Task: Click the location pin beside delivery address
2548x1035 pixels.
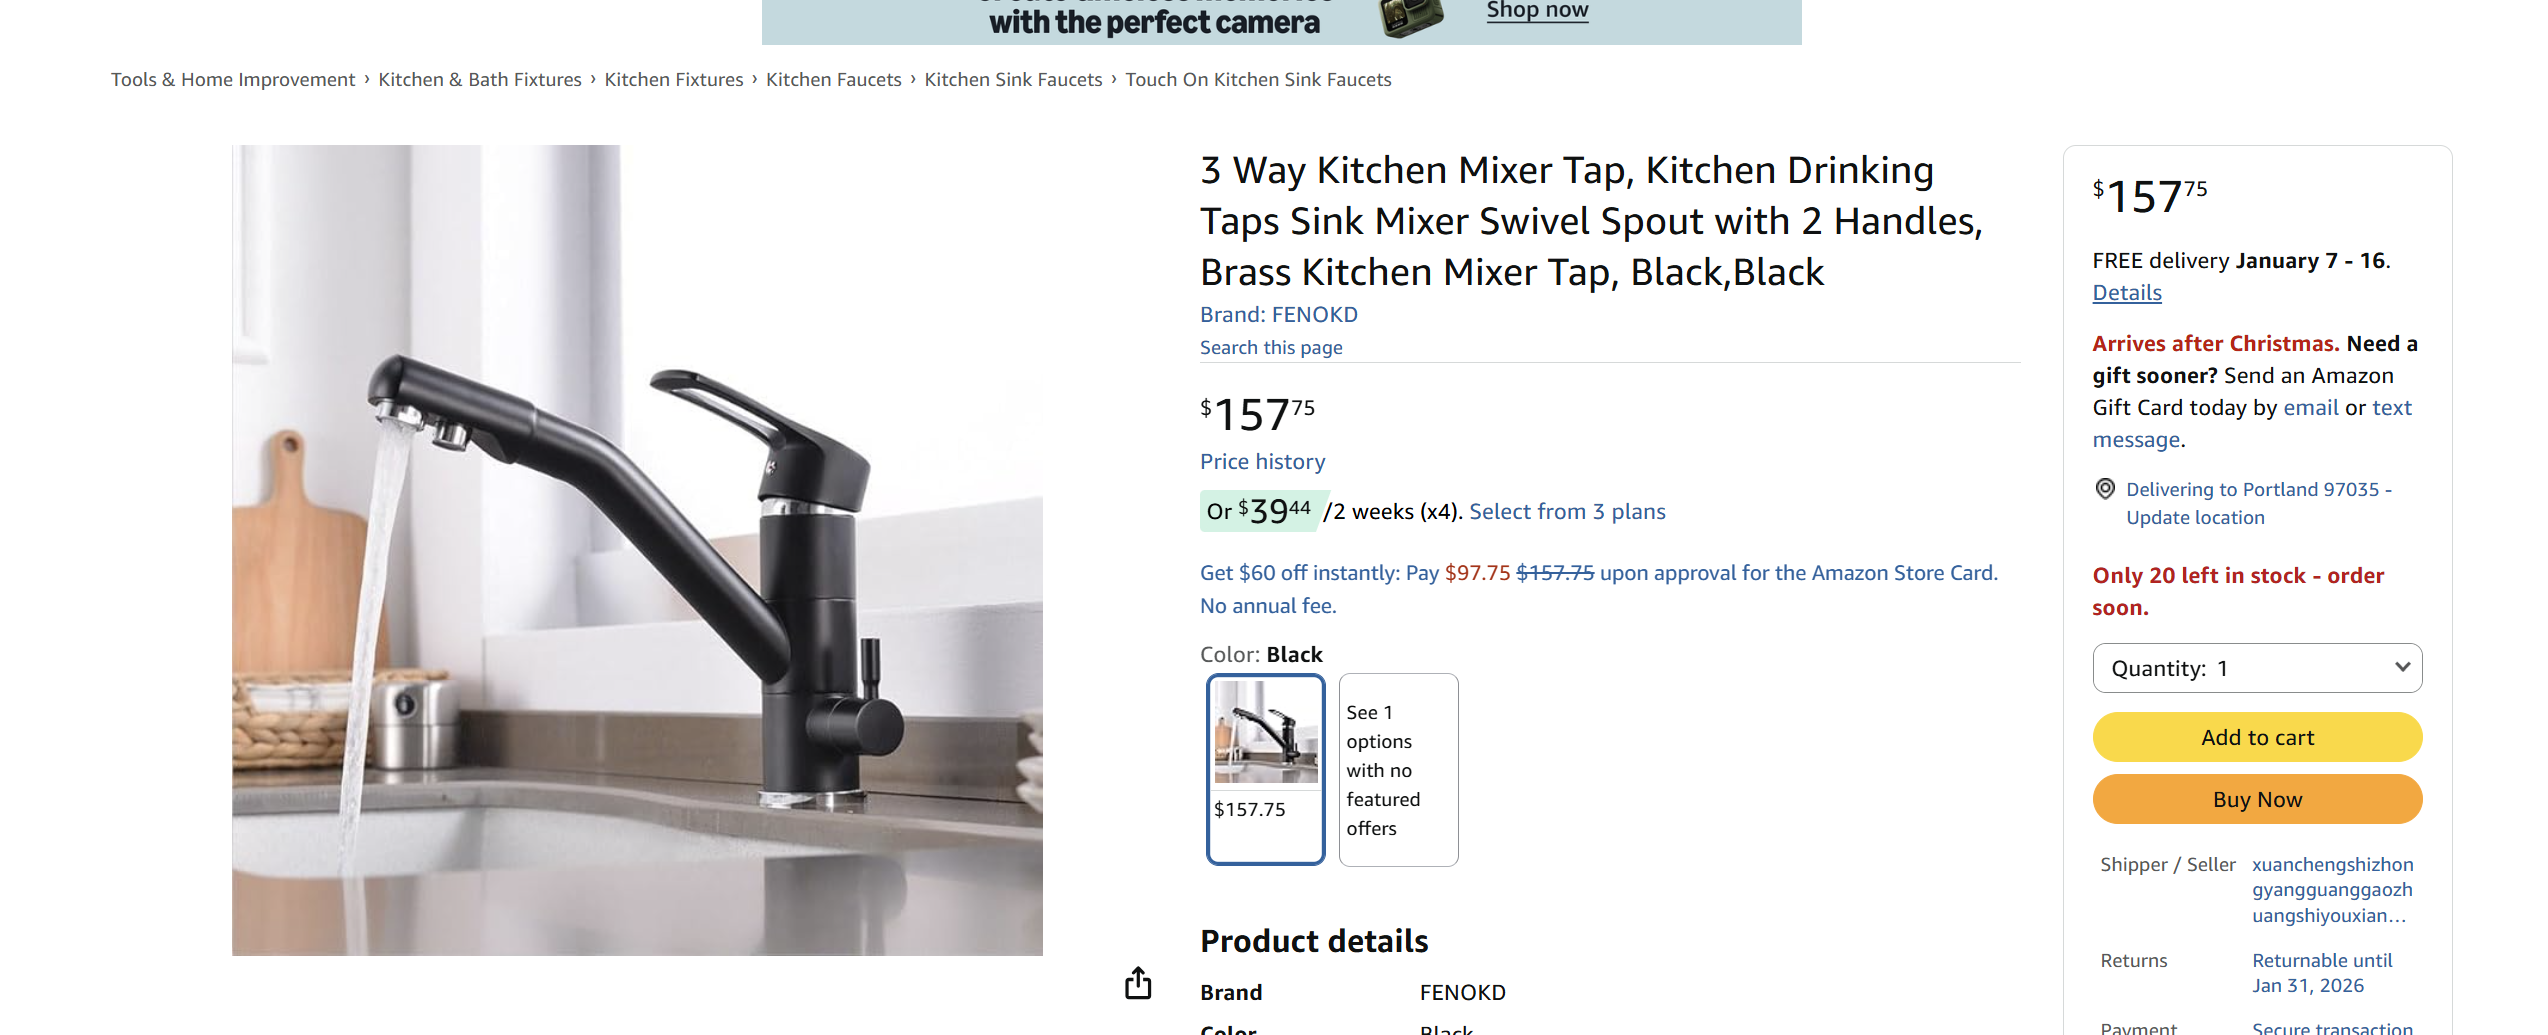Action: point(2105,489)
